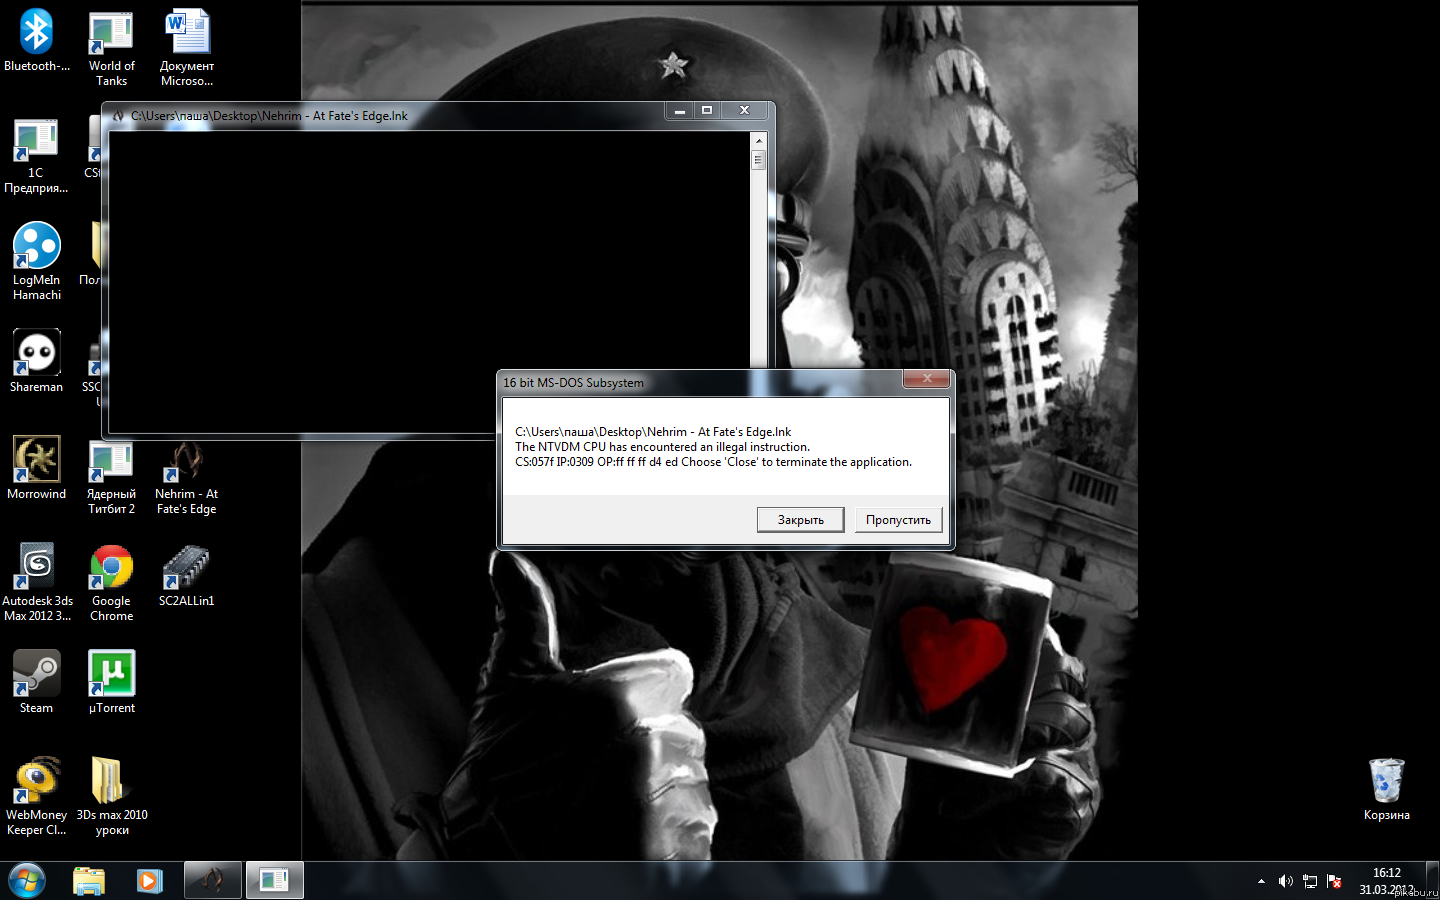Click the 'NTVDM CPU has encountered an illegal instruction' line
Viewport: 1440px width, 900px height.
tap(662, 447)
